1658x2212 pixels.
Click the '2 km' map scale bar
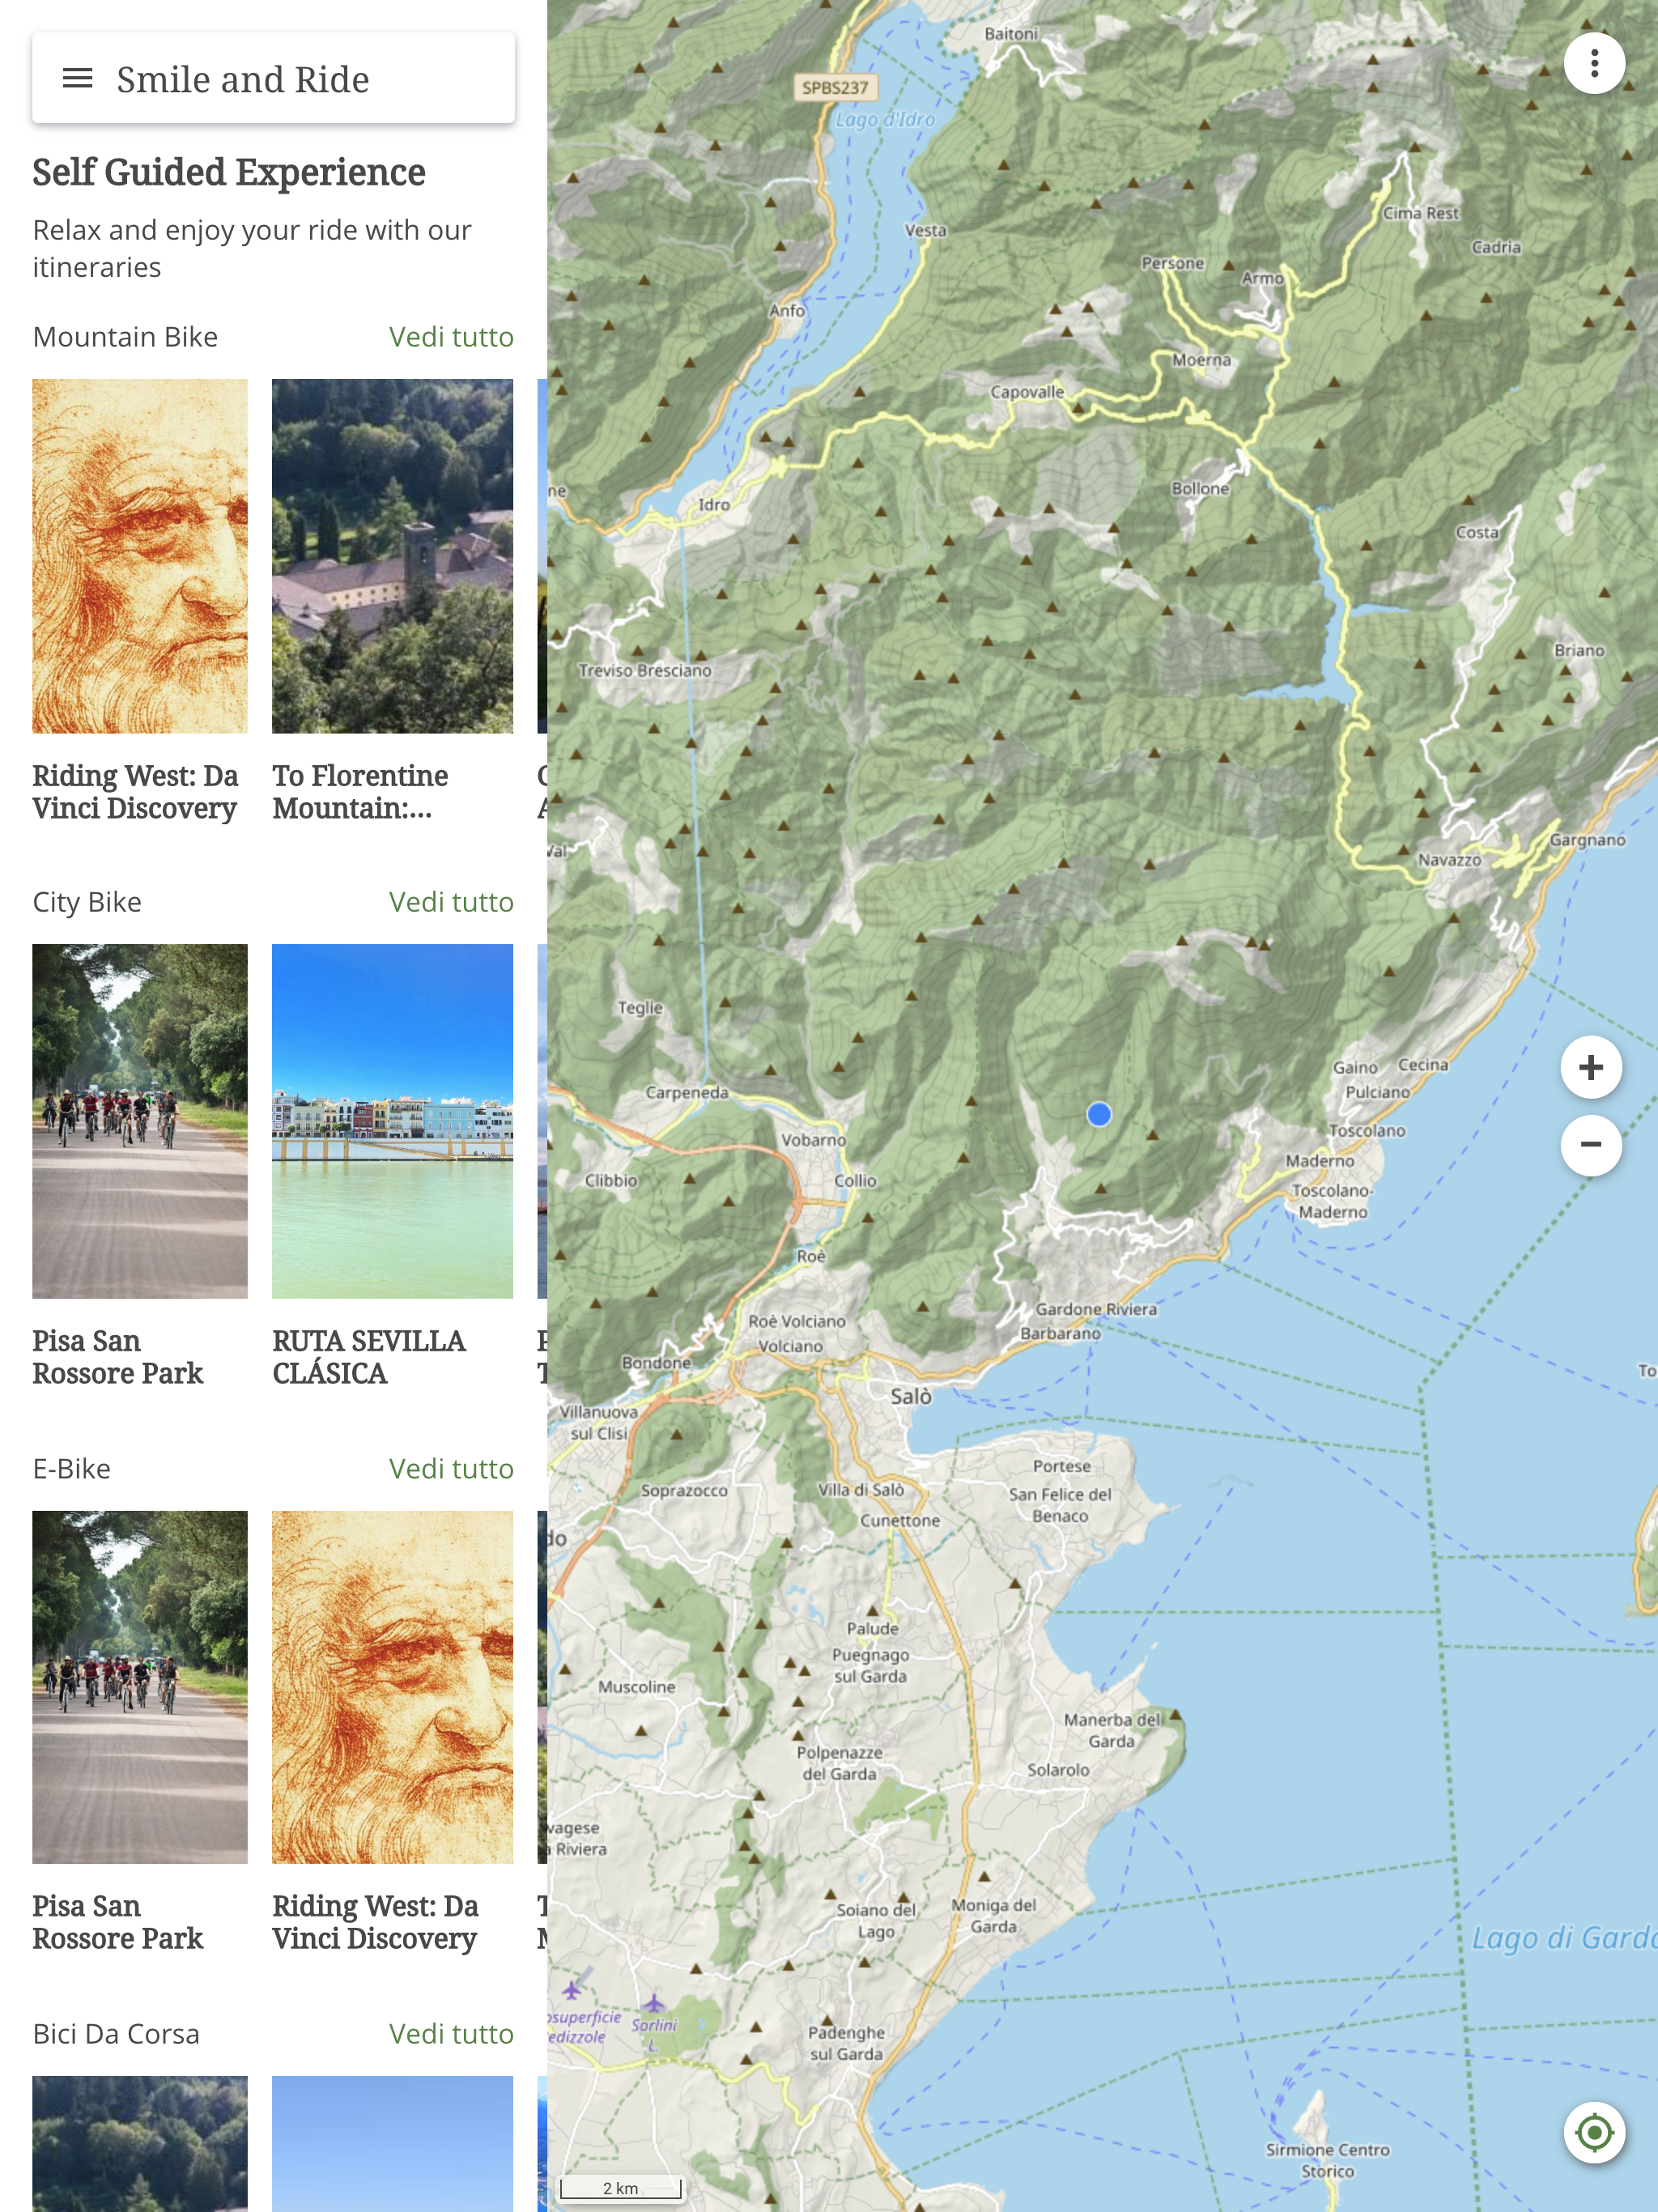coord(620,2188)
